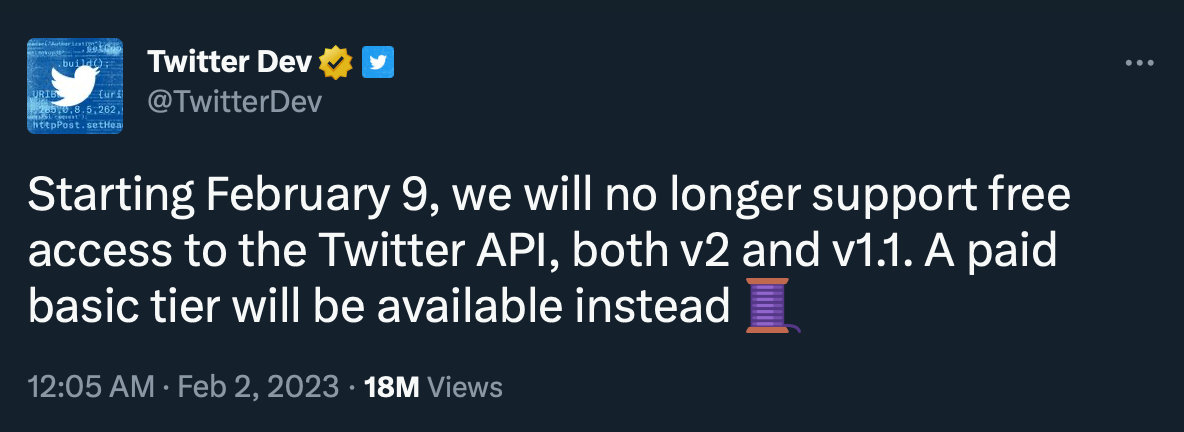Image resolution: width=1184 pixels, height=432 pixels.
Task: Click the 18M view count number
Action: [391, 387]
